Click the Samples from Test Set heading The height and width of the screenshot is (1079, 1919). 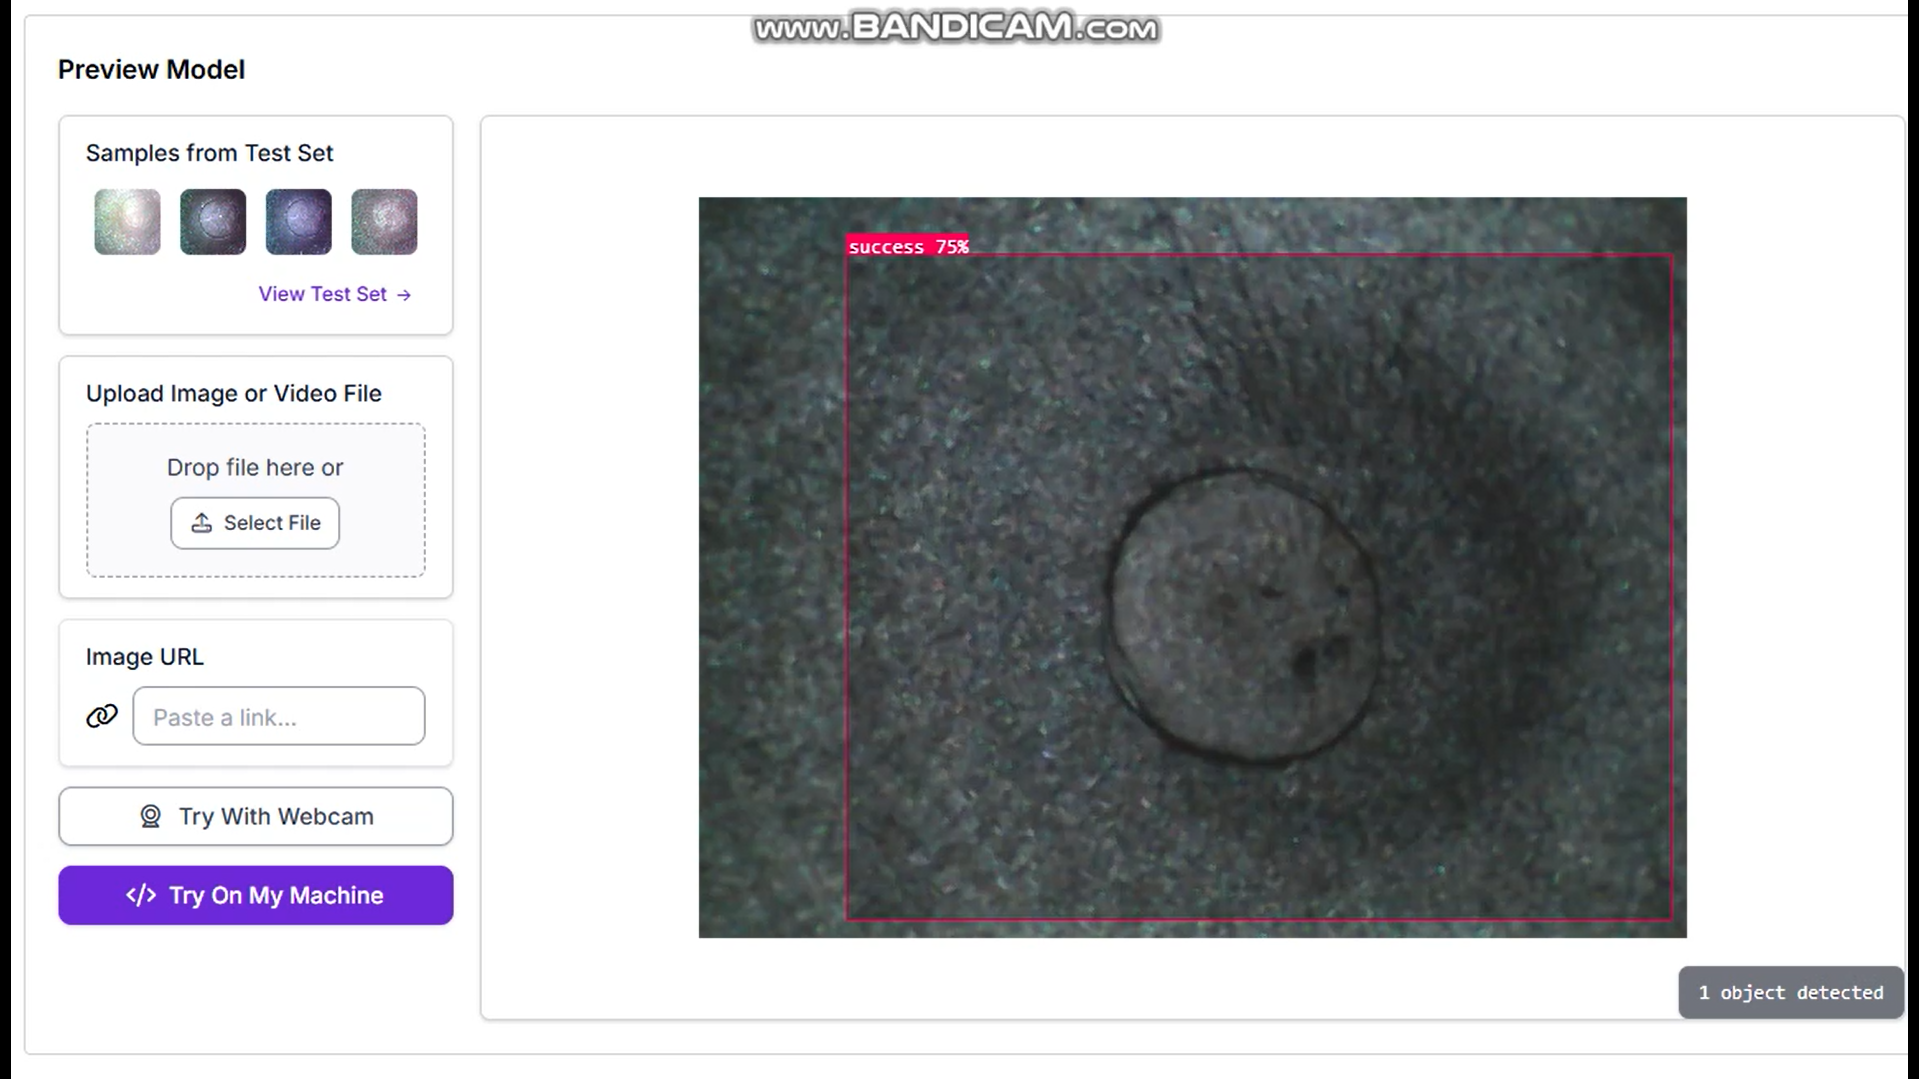point(209,153)
